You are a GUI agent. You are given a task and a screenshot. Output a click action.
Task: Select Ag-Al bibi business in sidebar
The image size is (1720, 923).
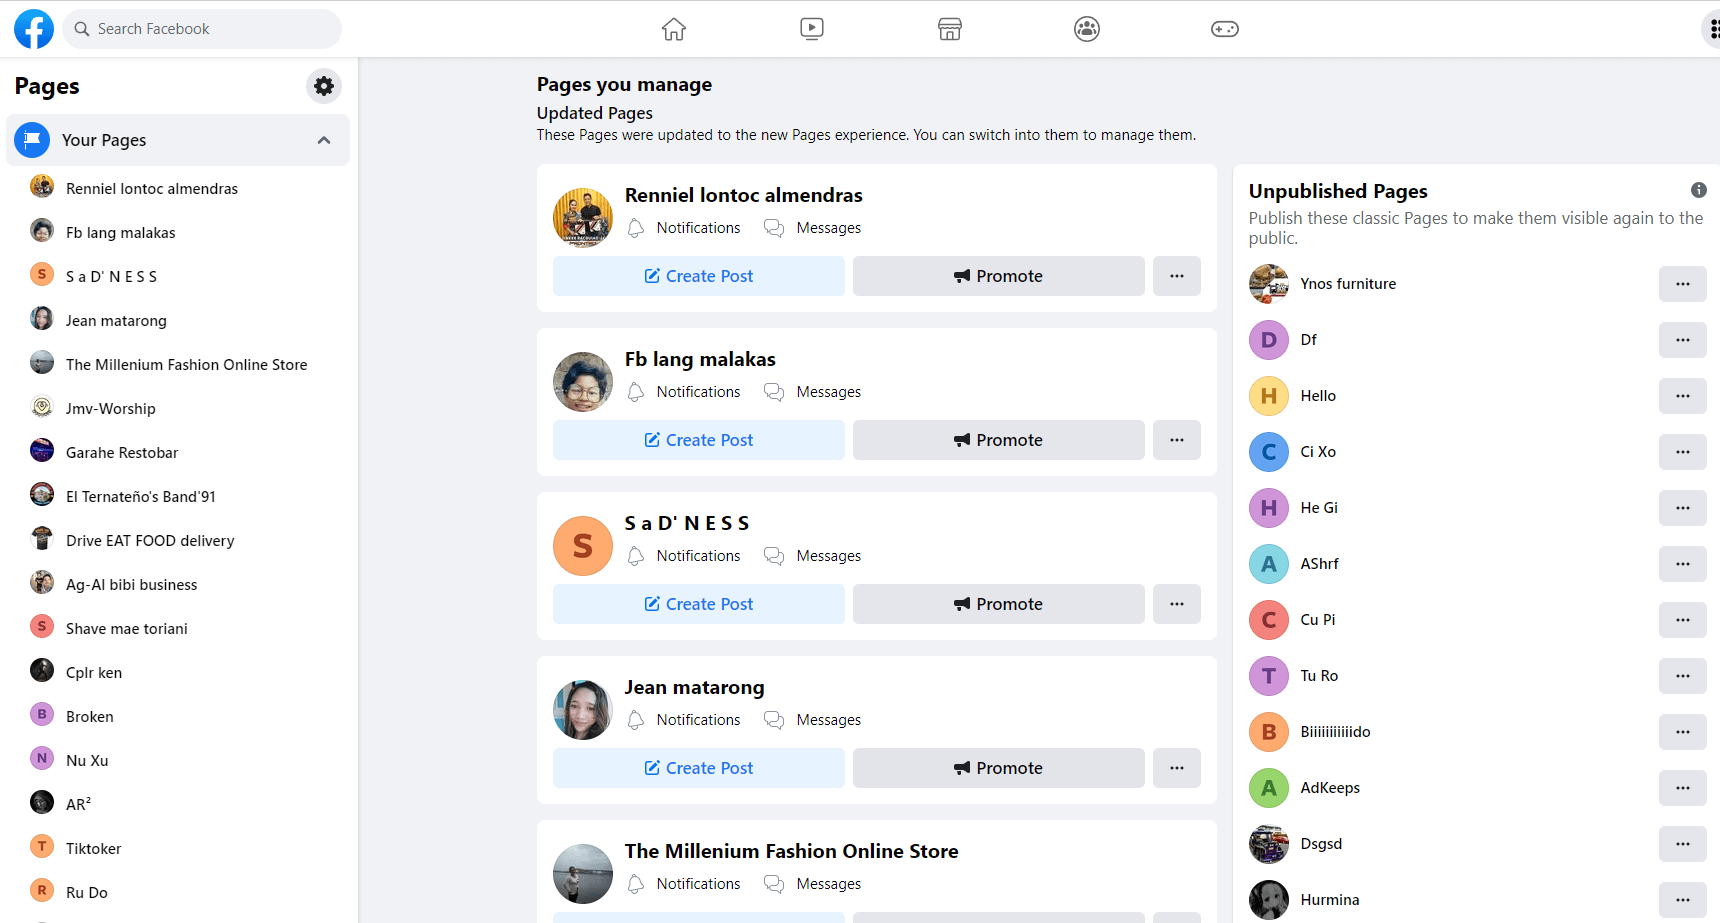coord(178,584)
